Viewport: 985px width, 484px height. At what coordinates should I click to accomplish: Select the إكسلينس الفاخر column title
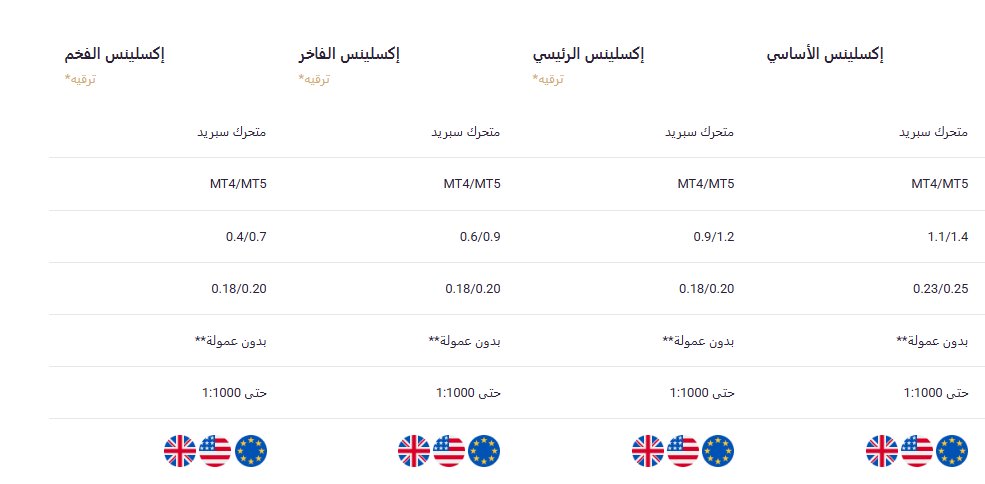click(x=349, y=55)
